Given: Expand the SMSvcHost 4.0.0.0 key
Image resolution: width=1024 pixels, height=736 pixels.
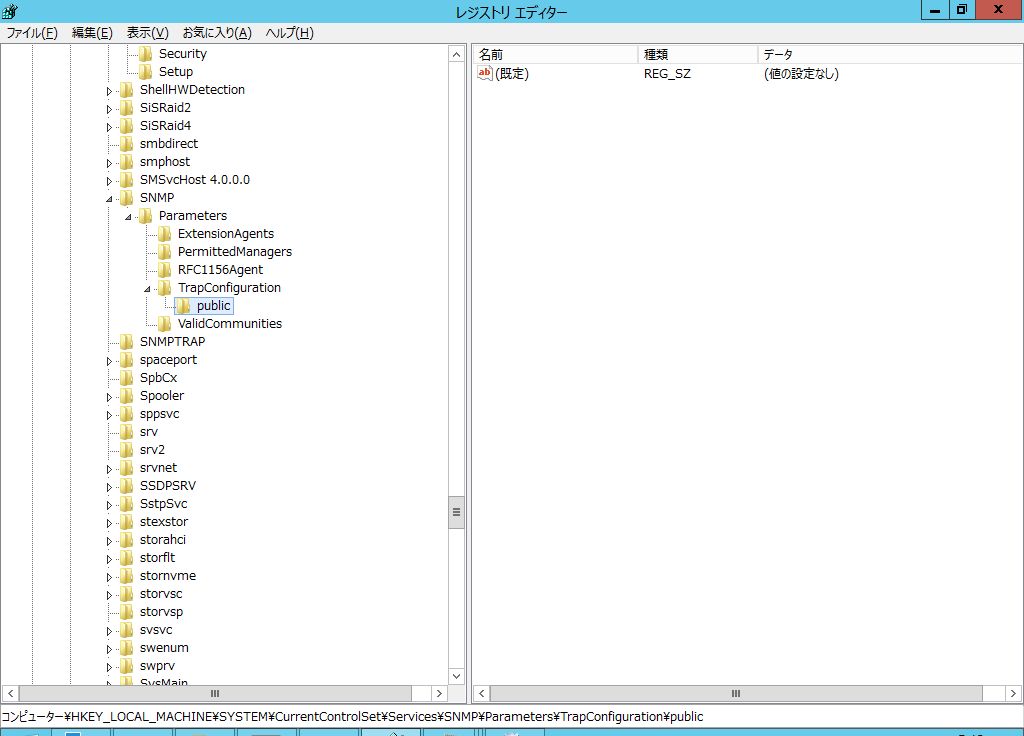Looking at the screenshot, I should (109, 181).
